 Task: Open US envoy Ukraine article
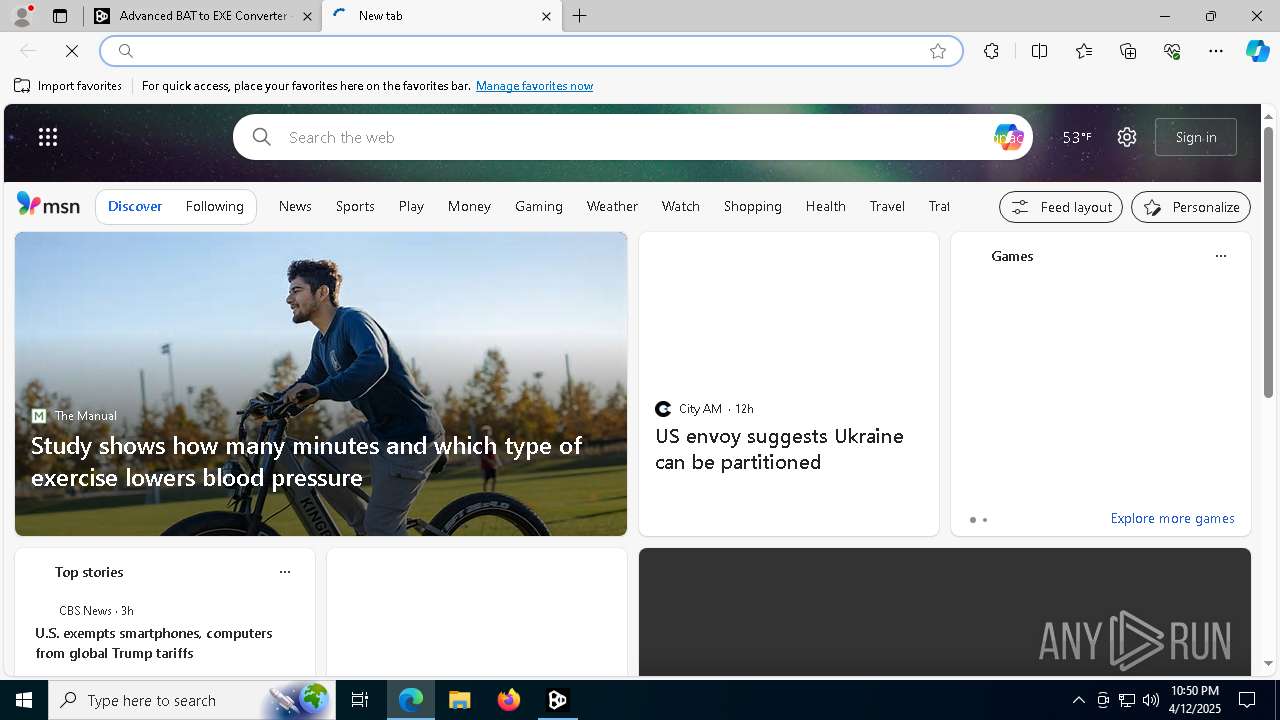pyautogui.click(x=779, y=449)
